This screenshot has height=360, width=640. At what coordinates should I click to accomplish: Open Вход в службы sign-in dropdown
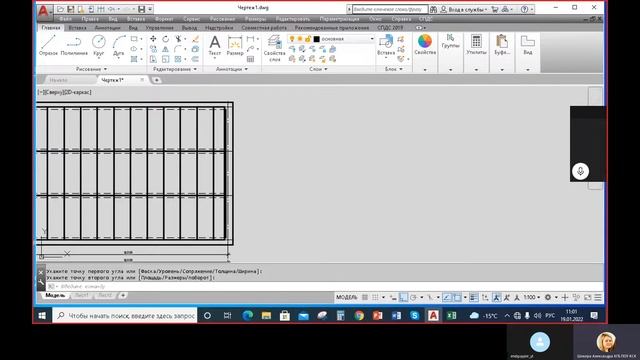click(x=464, y=9)
